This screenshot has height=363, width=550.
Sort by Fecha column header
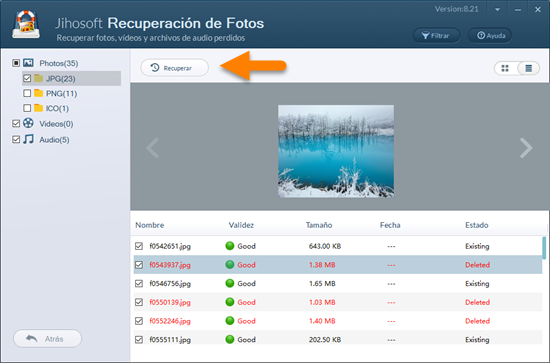(390, 225)
